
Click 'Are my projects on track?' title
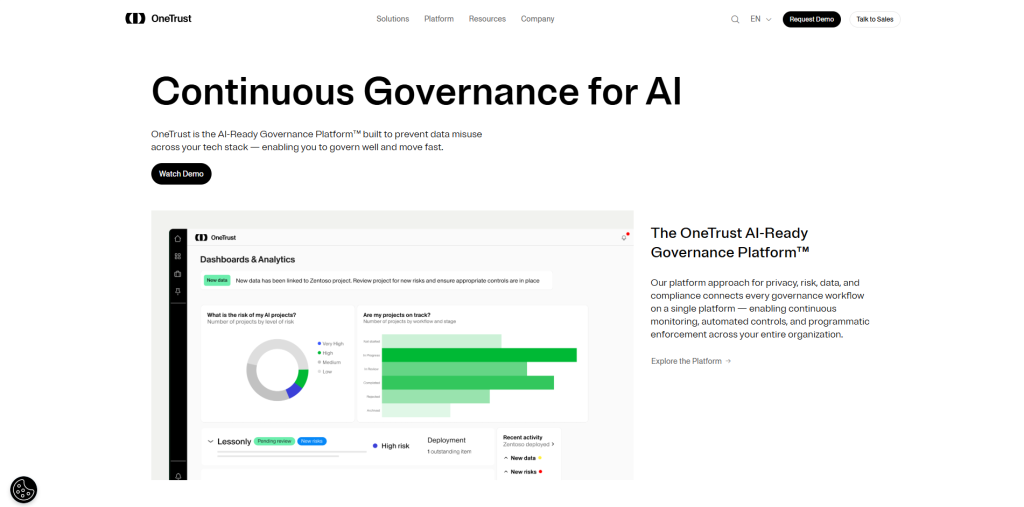pos(397,315)
